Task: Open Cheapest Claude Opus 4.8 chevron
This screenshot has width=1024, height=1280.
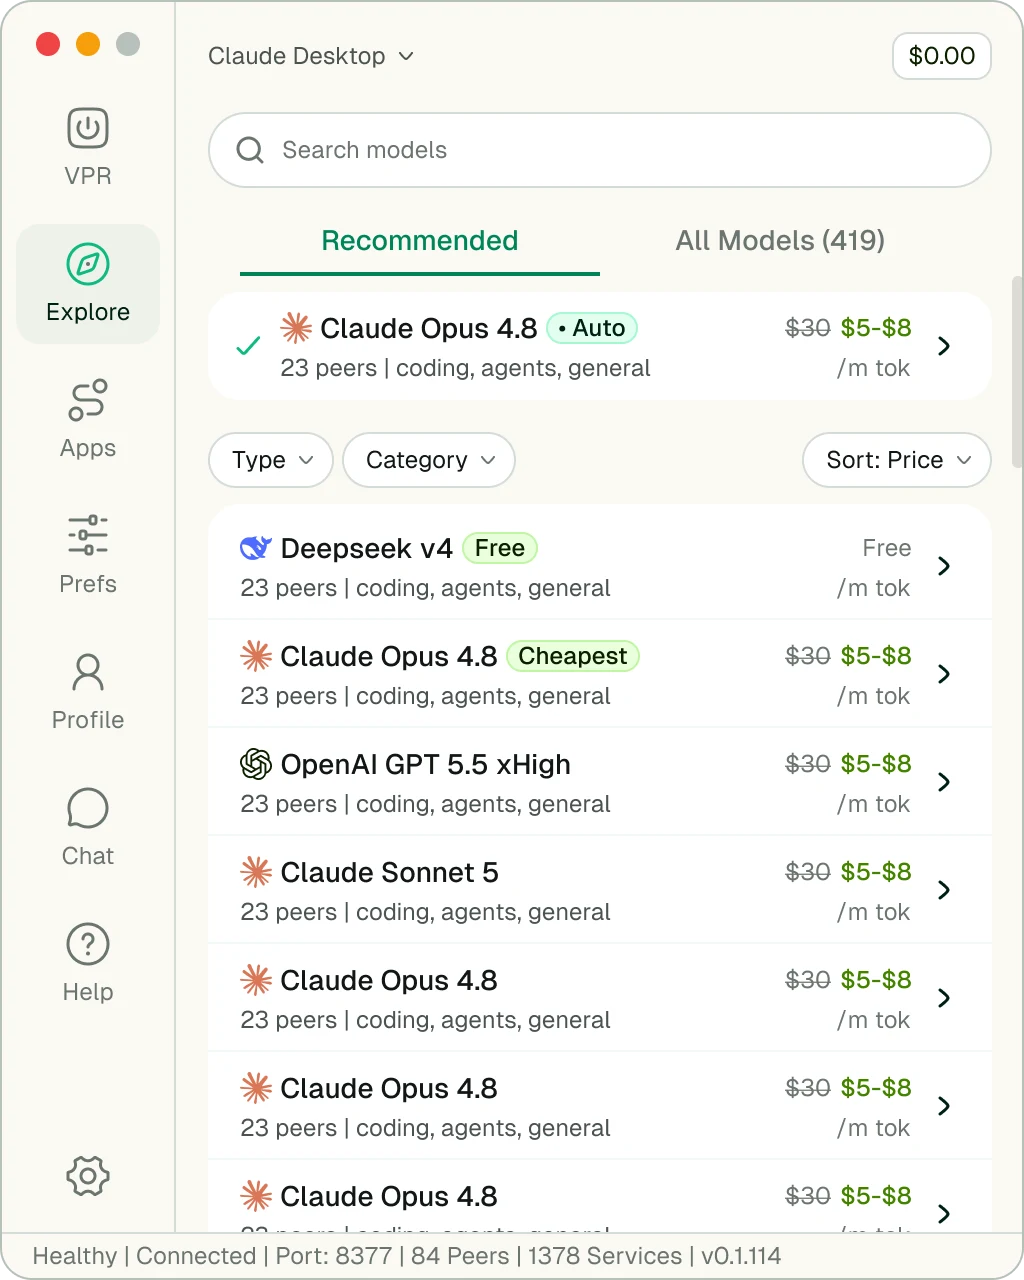Action: (x=944, y=674)
